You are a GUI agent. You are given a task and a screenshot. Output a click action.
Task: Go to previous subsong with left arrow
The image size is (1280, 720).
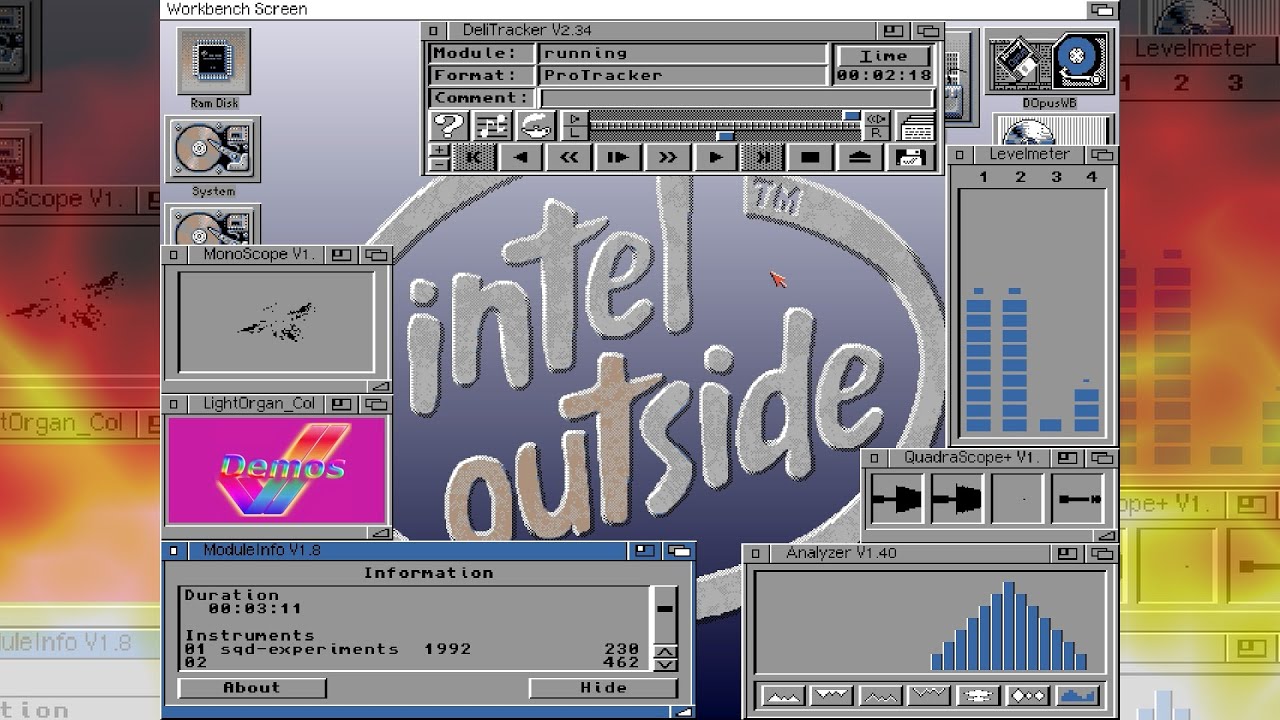point(521,157)
